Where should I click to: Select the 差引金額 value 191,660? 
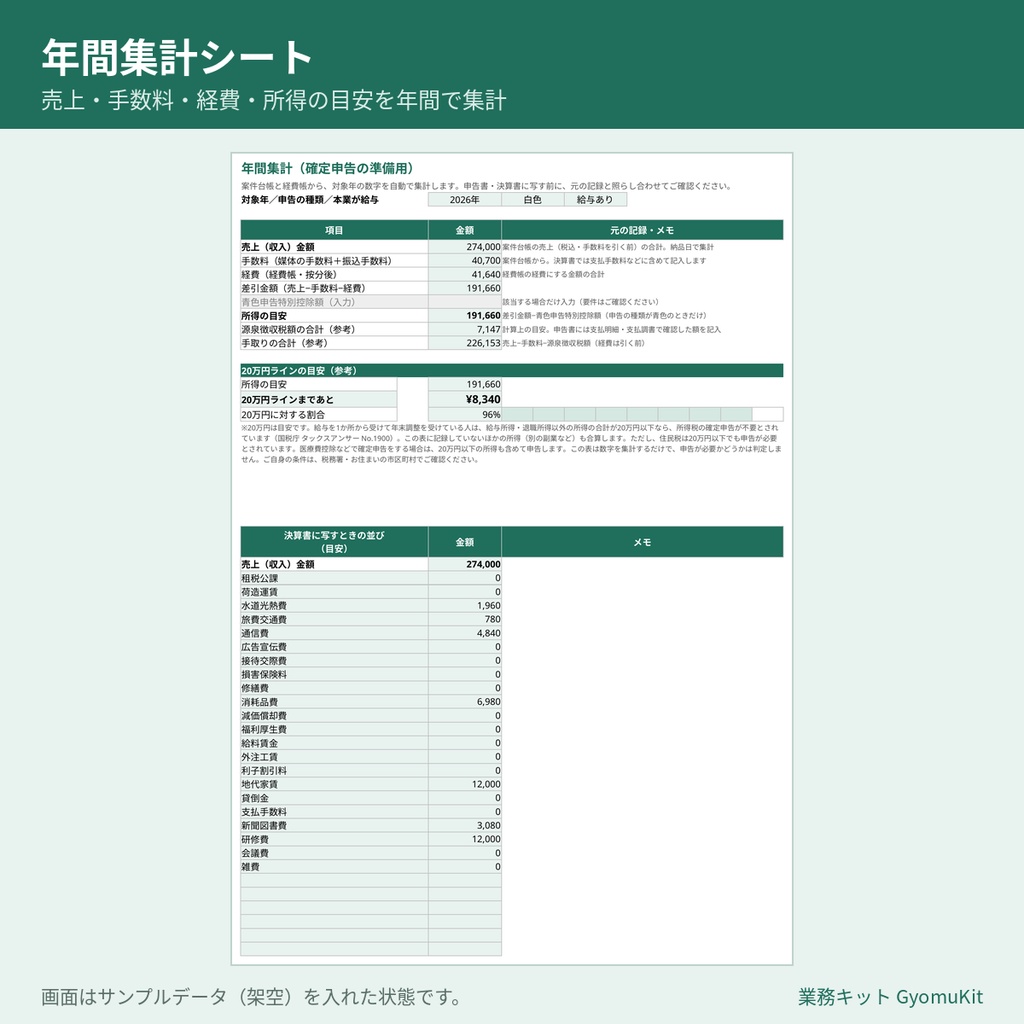[x=464, y=288]
